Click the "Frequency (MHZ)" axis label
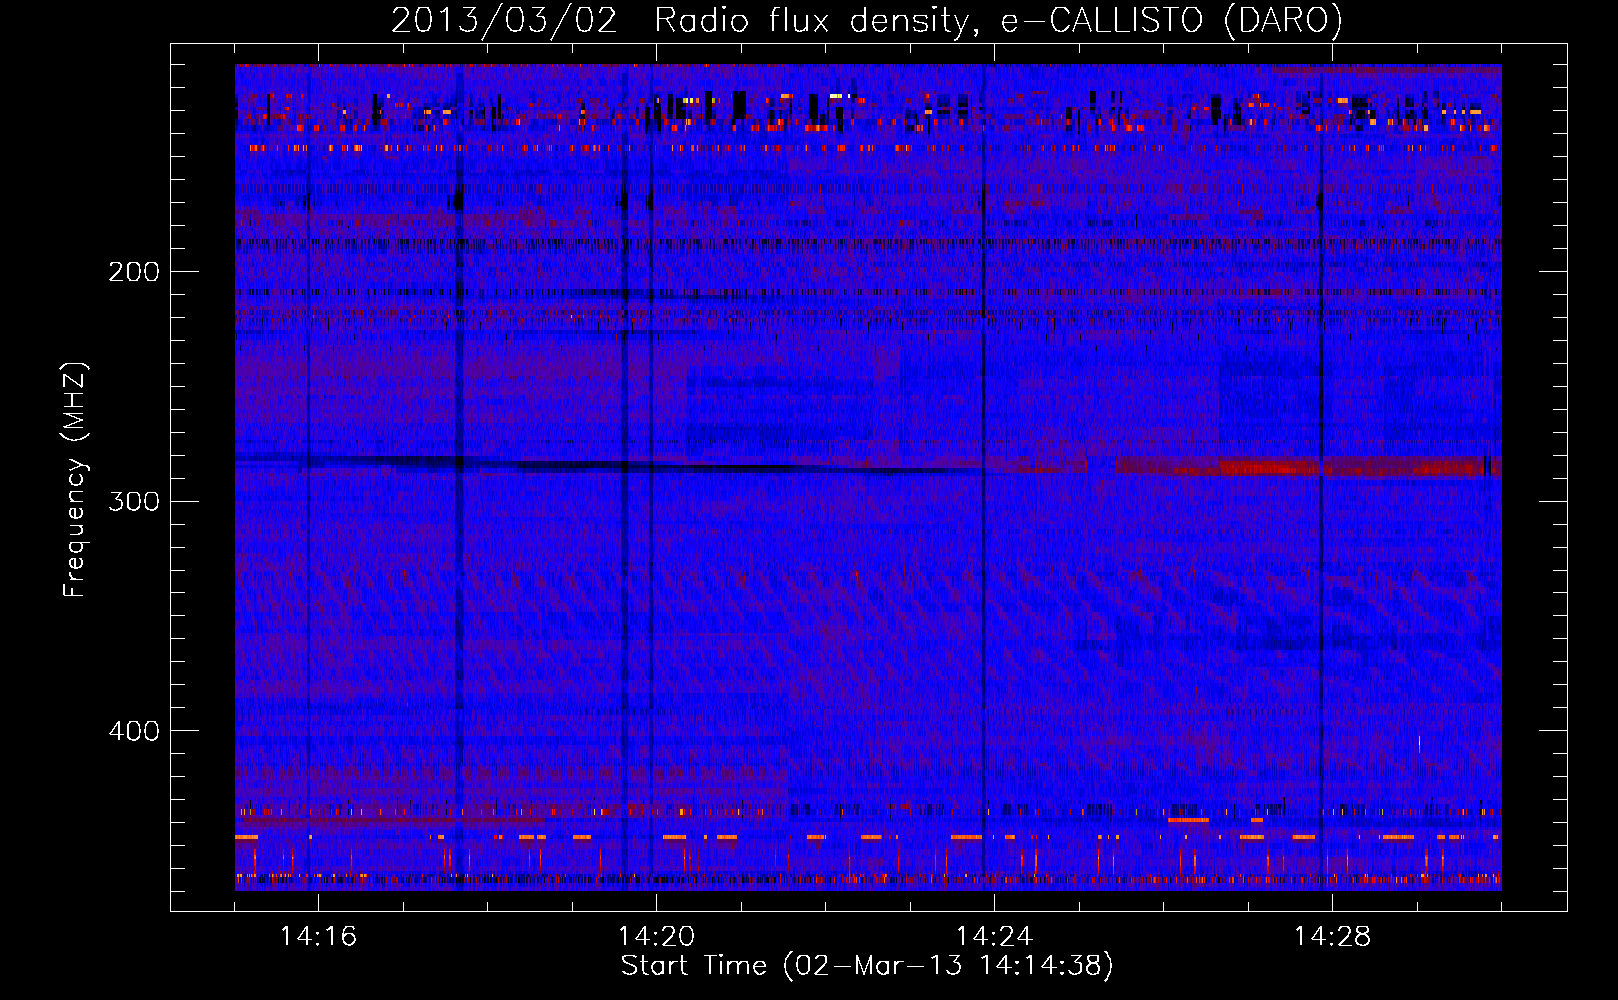The image size is (1618, 1000). [x=75, y=480]
